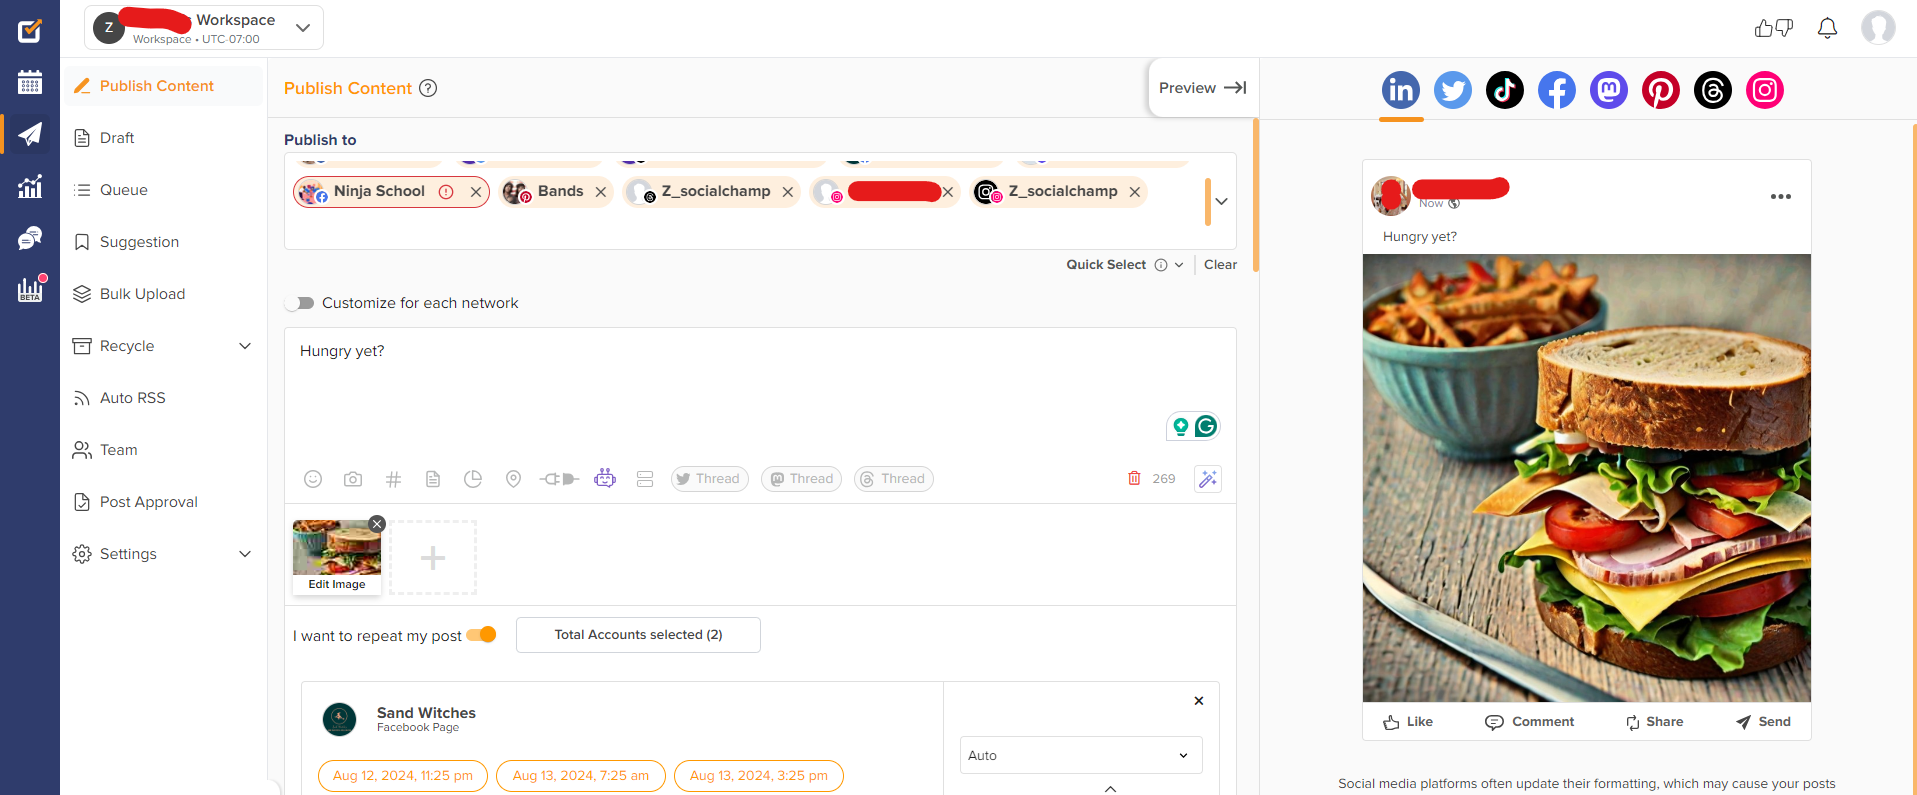
Task: Click the stacked rows icon in the composer toolbar
Action: pyautogui.click(x=645, y=479)
